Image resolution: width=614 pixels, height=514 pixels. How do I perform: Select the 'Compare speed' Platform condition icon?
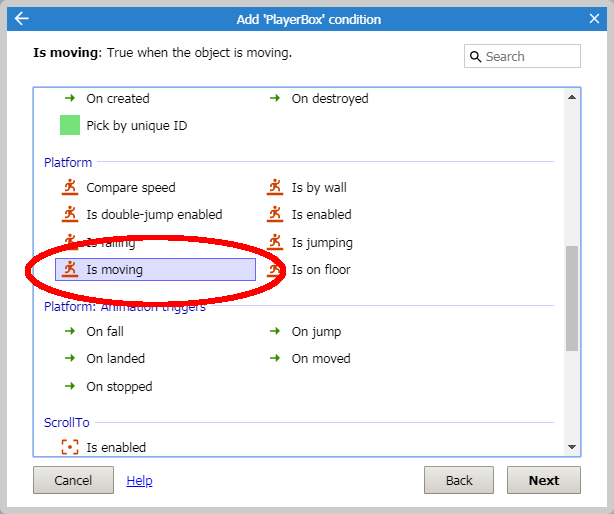tap(70, 187)
